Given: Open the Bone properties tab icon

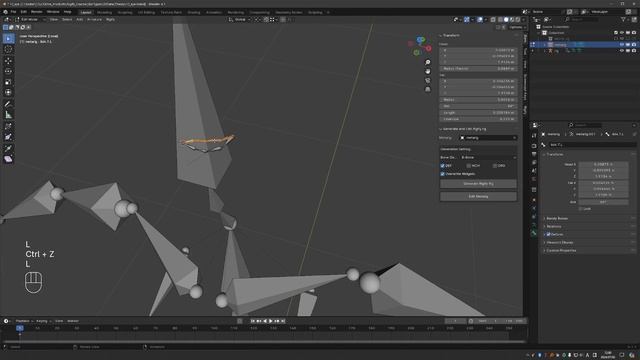Looking at the screenshot, I should [534, 233].
